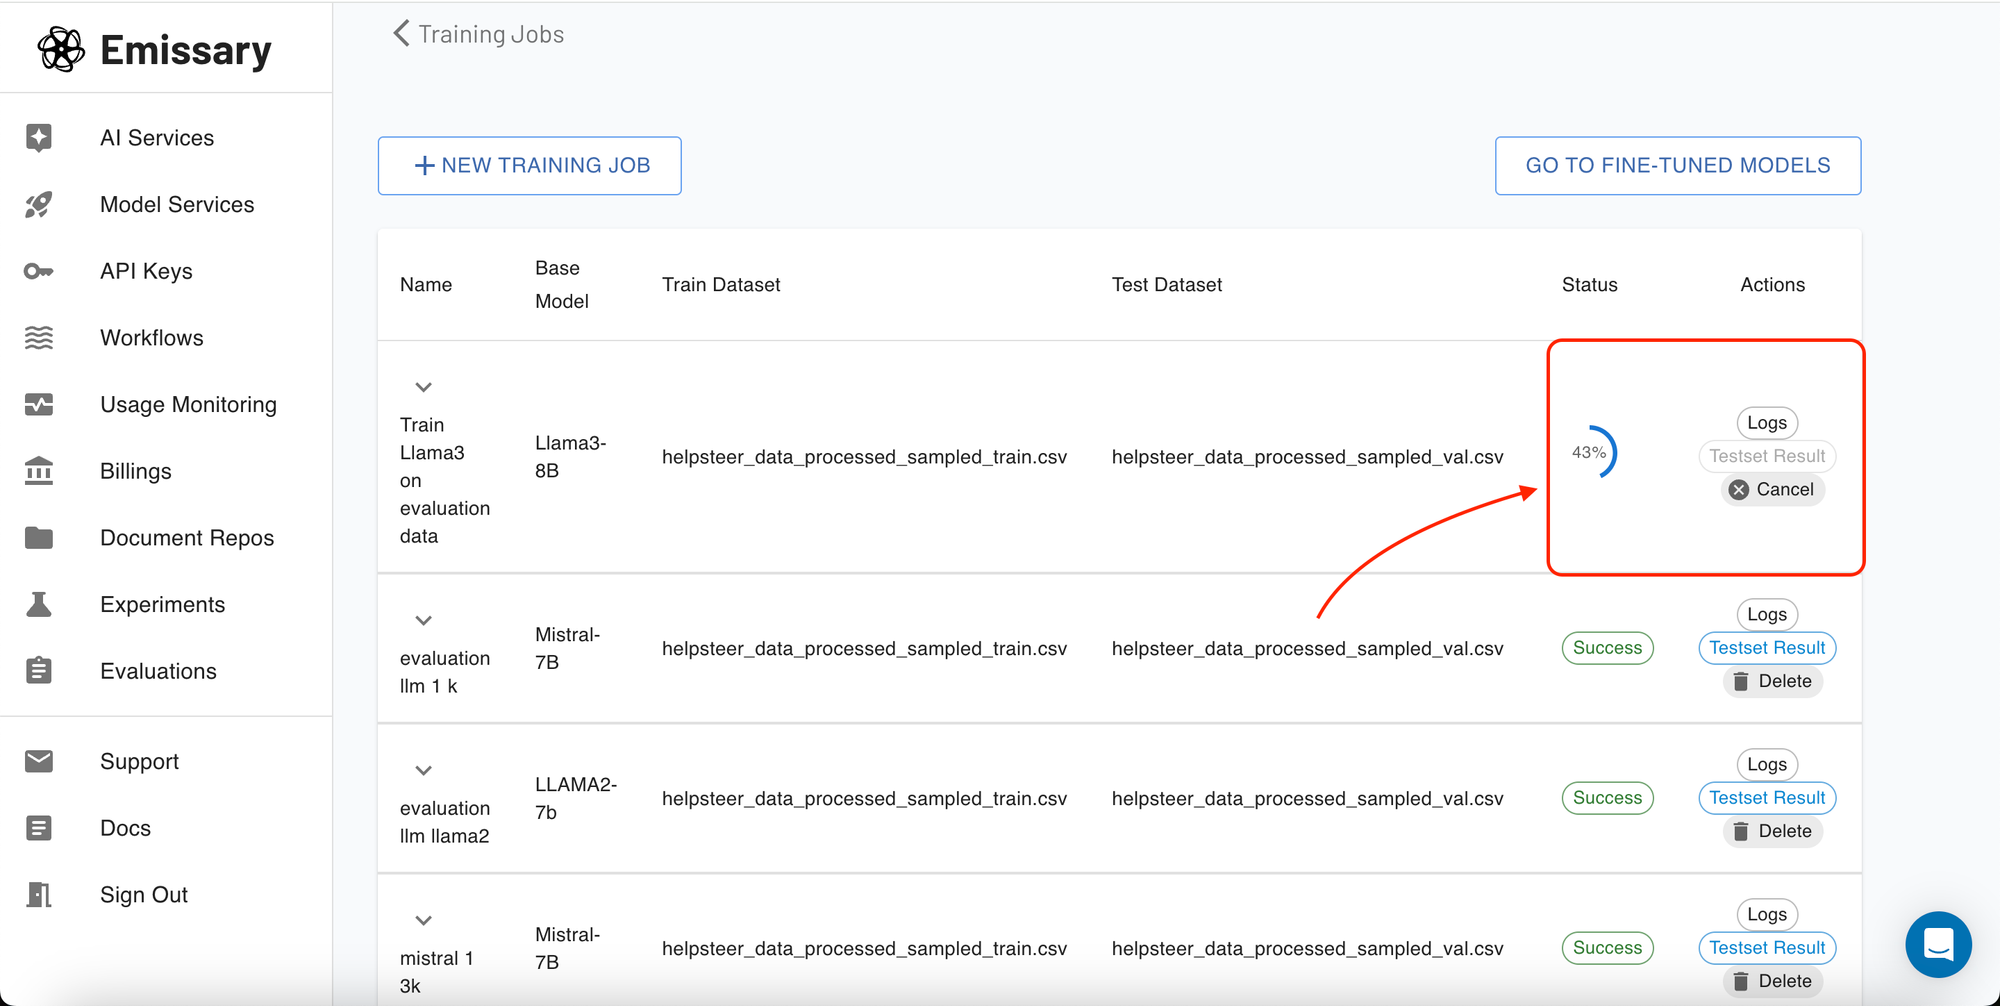Click the Test Dataset column header
This screenshot has height=1006, width=2000.
tap(1167, 285)
